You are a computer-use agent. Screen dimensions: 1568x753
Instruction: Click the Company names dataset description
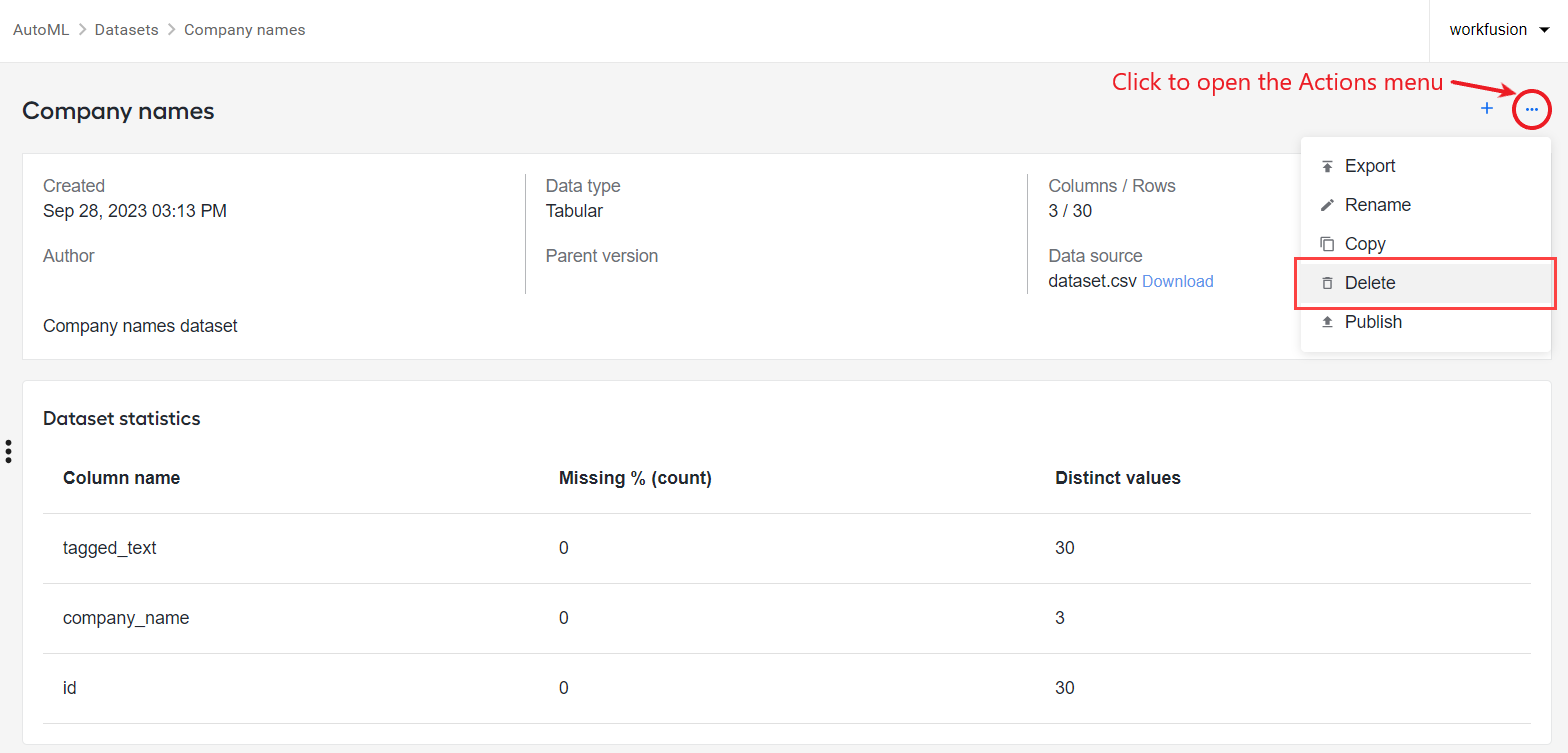[140, 326]
